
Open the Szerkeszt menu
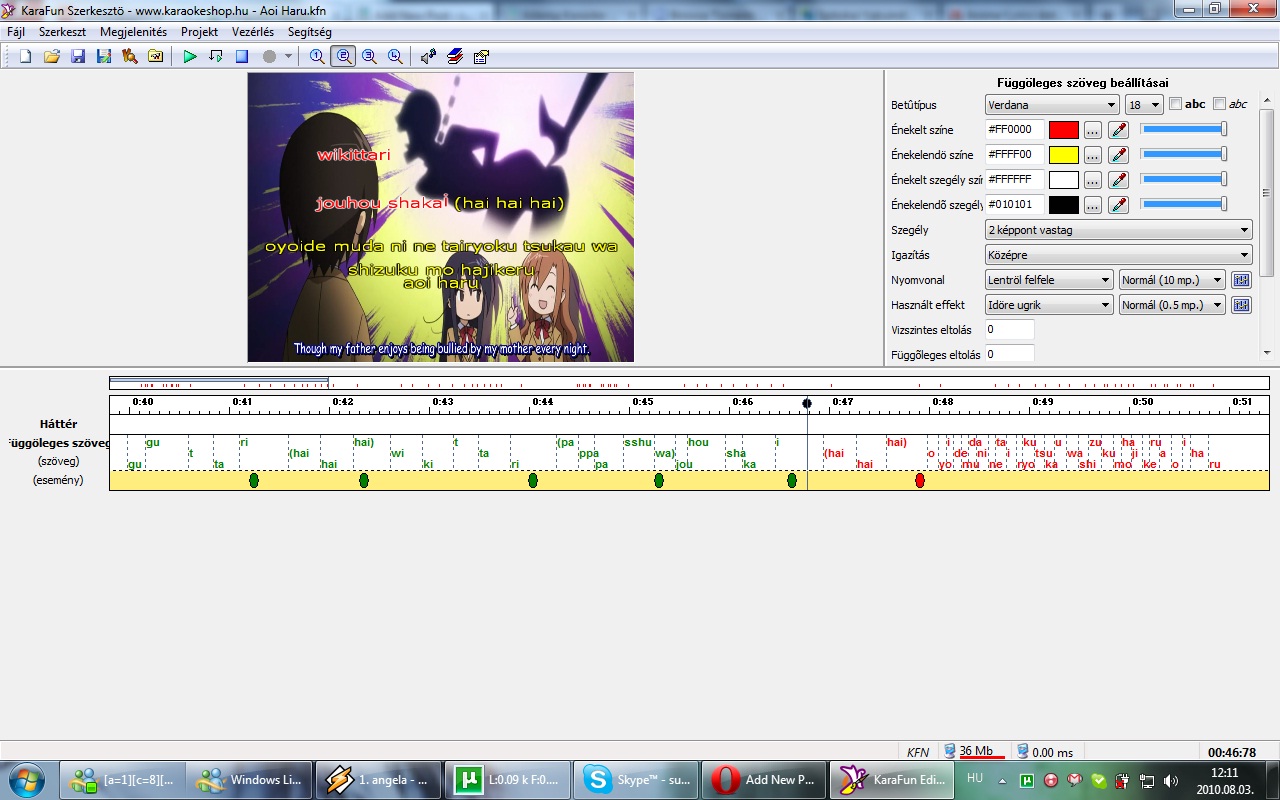62,32
